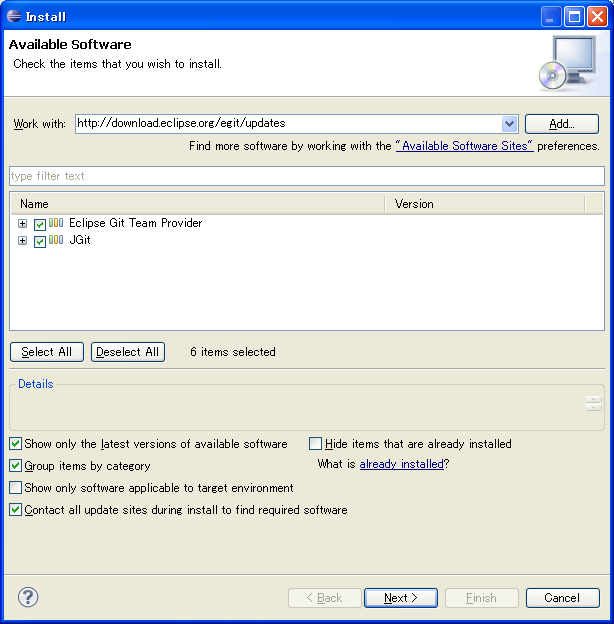
Task: Proceed with the Next button
Action: [401, 598]
